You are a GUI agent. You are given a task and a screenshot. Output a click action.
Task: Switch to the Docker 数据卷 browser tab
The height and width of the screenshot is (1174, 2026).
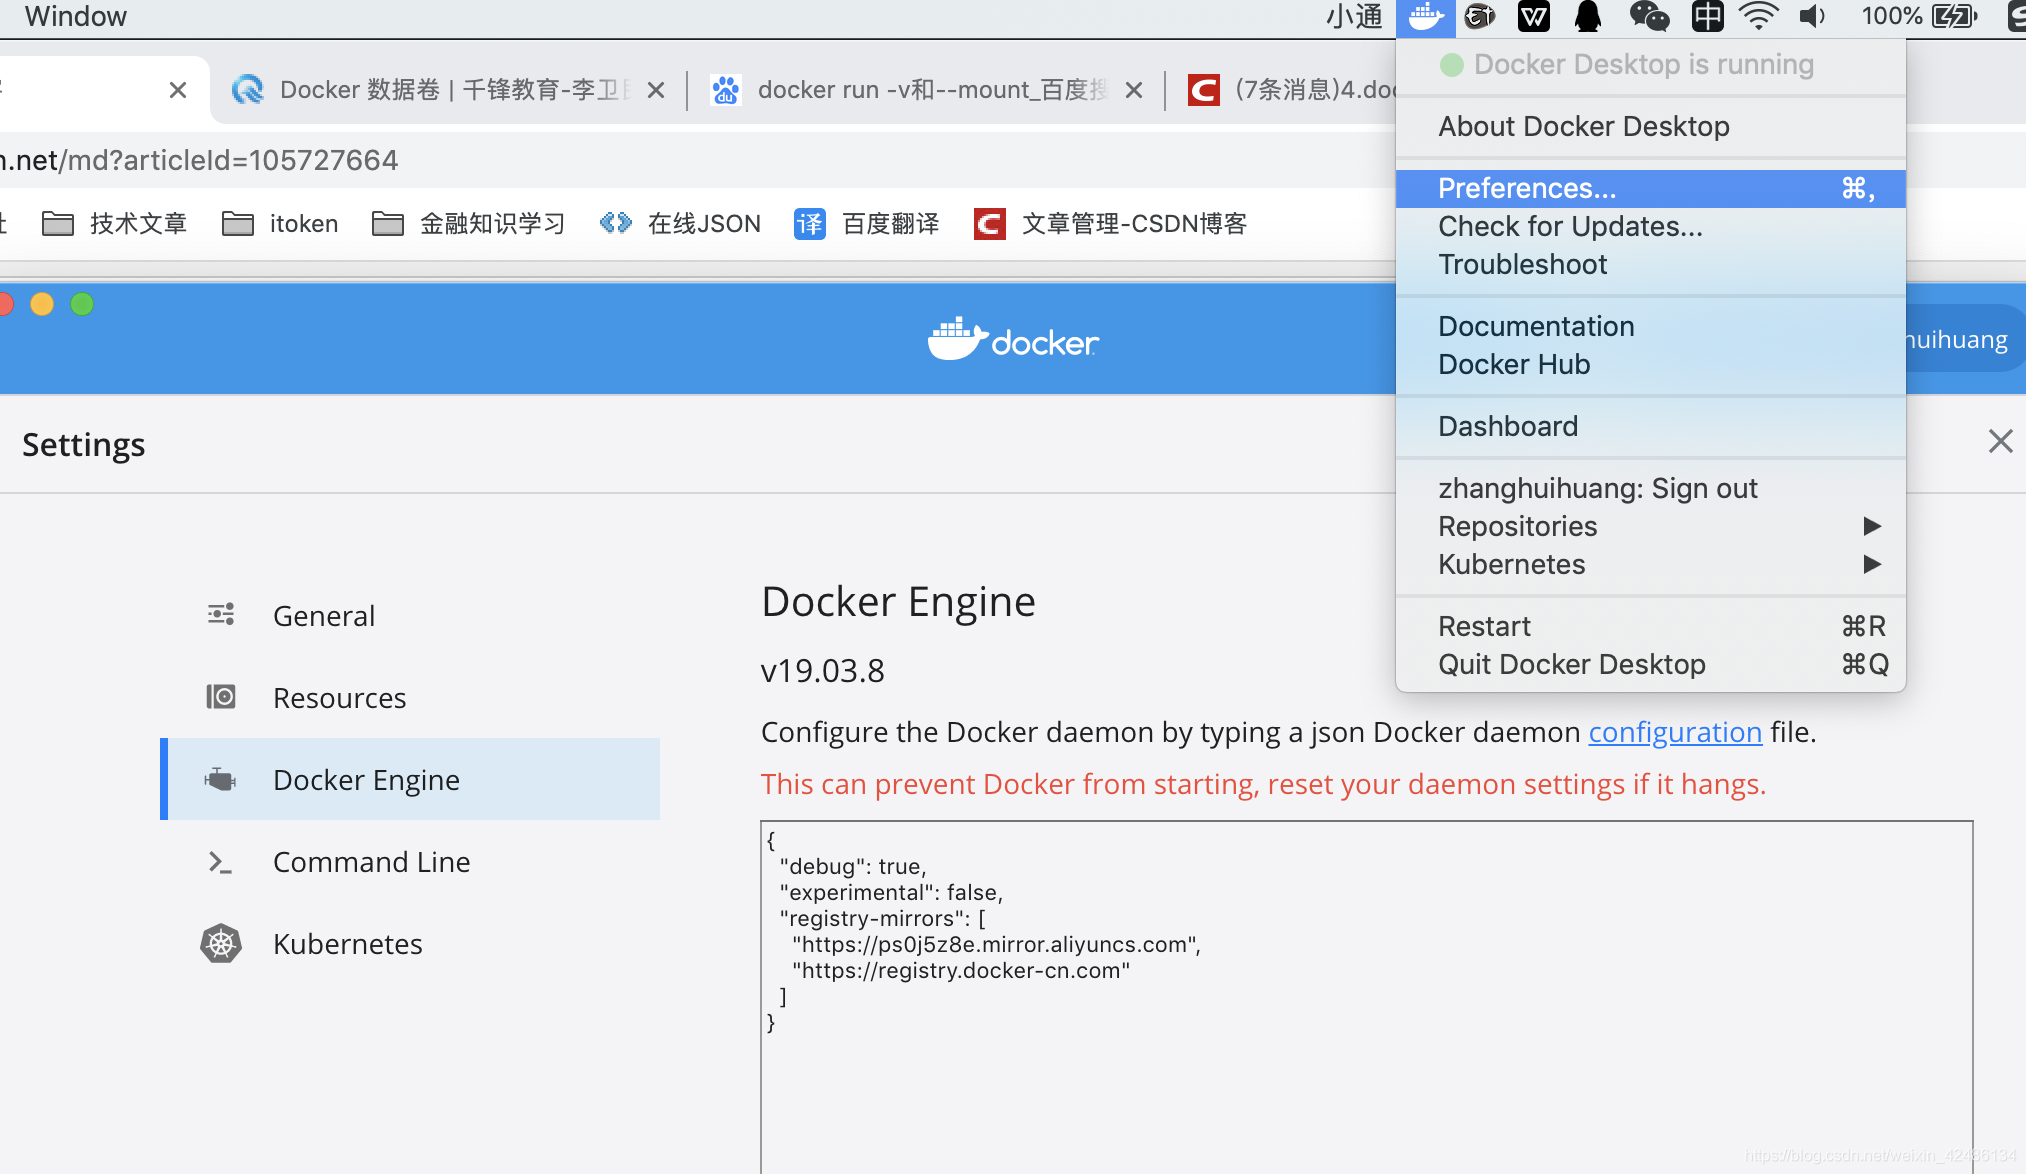click(440, 90)
